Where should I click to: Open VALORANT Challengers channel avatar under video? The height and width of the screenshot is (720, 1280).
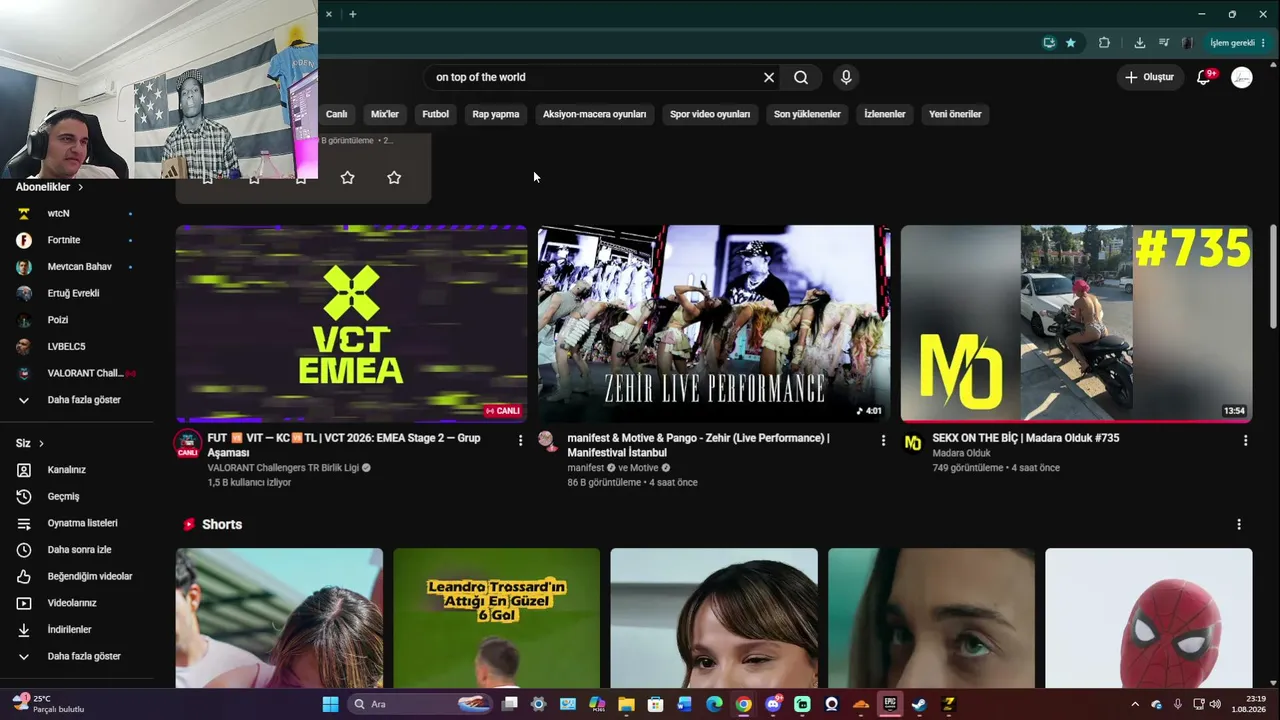[x=188, y=444]
